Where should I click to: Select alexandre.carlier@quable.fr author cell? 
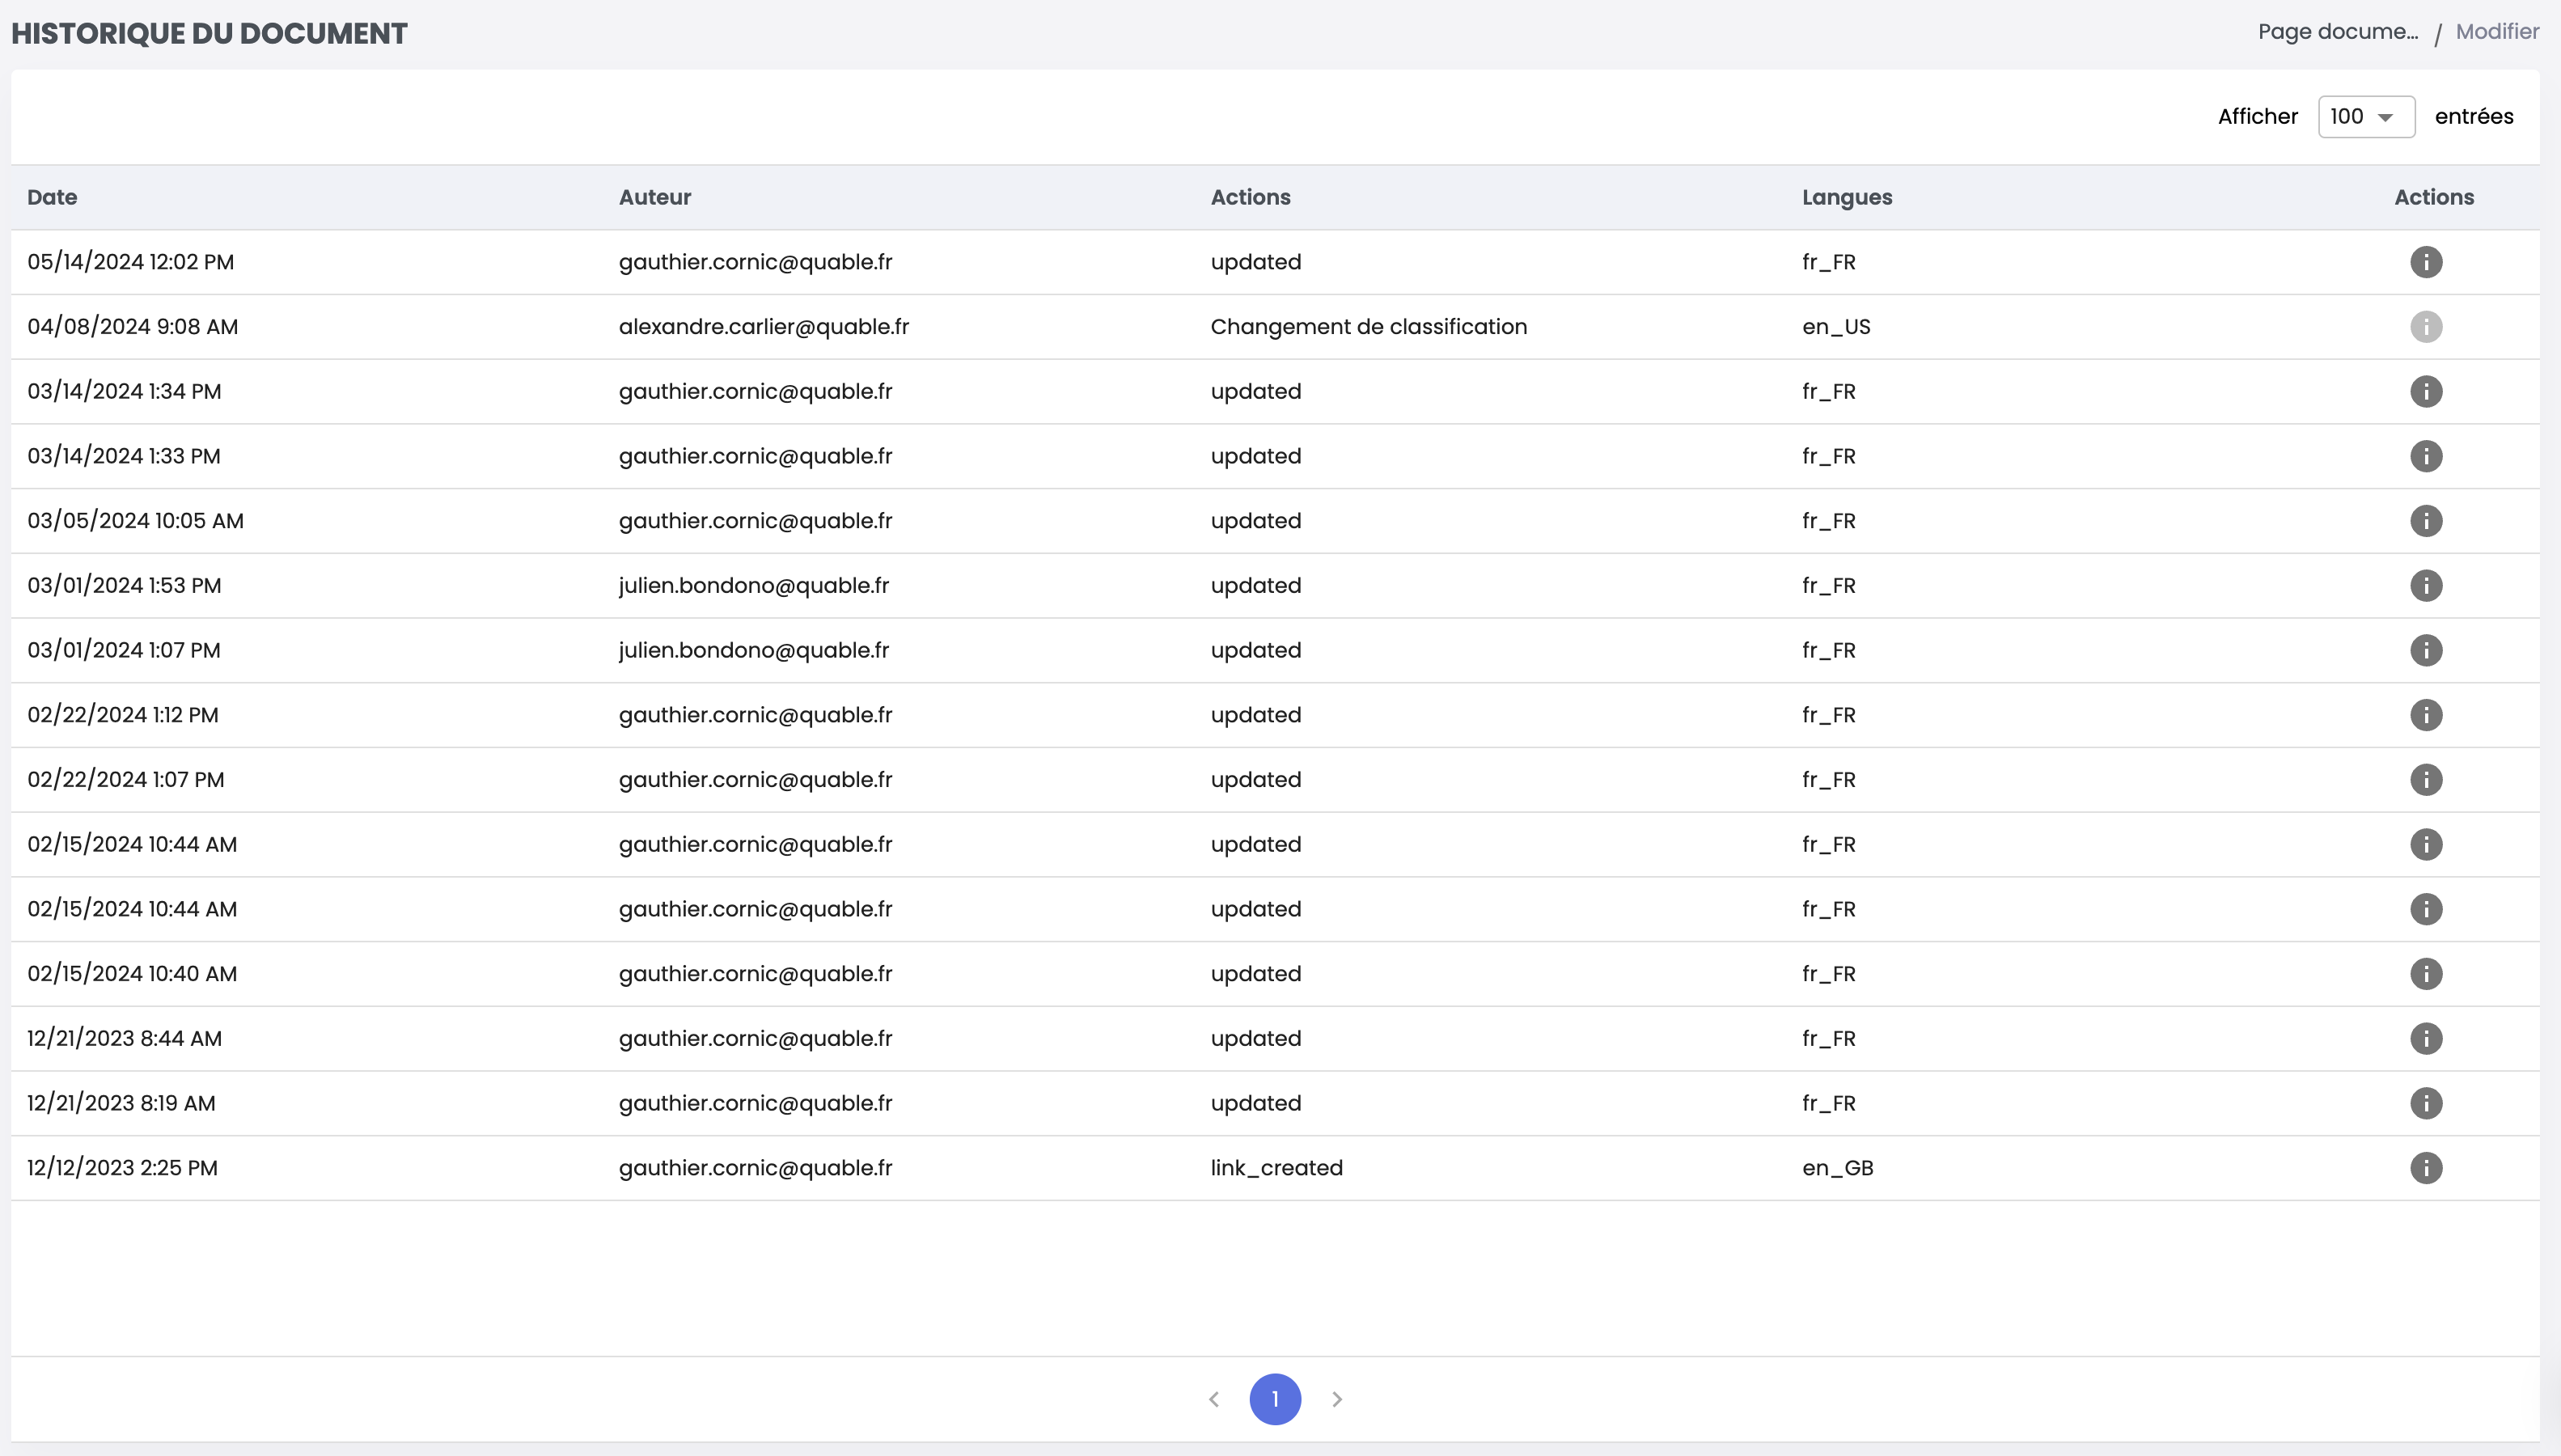(764, 327)
